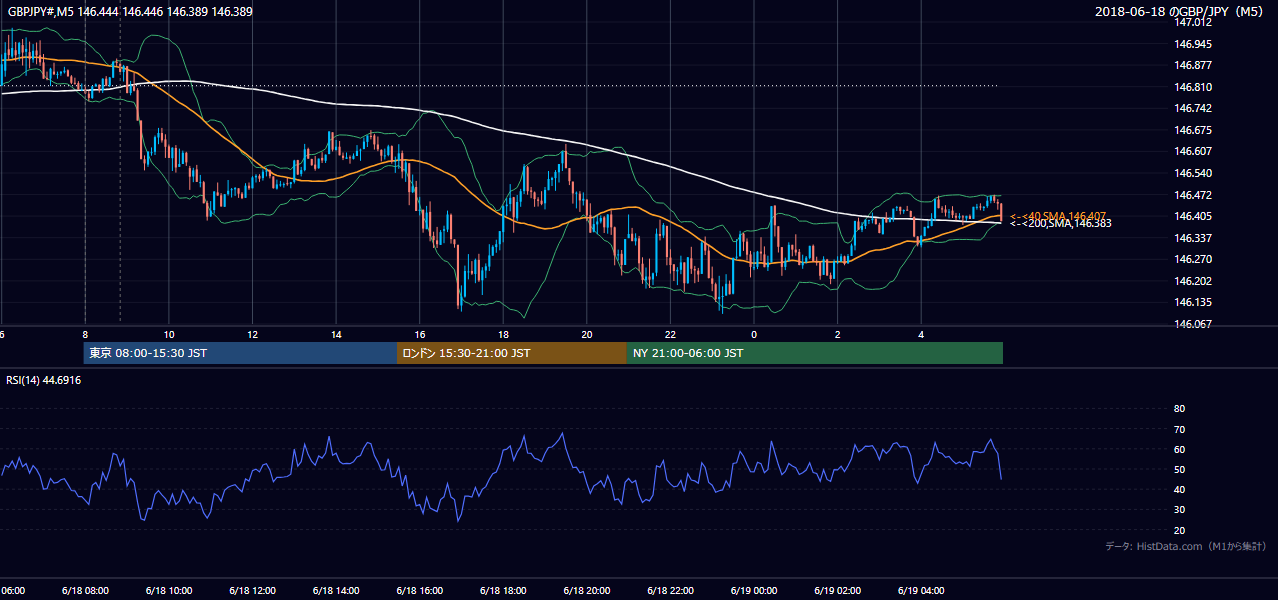The width and height of the screenshot is (1278, 600).
Task: Click hour tick 12 under price chart
Action: click(253, 334)
